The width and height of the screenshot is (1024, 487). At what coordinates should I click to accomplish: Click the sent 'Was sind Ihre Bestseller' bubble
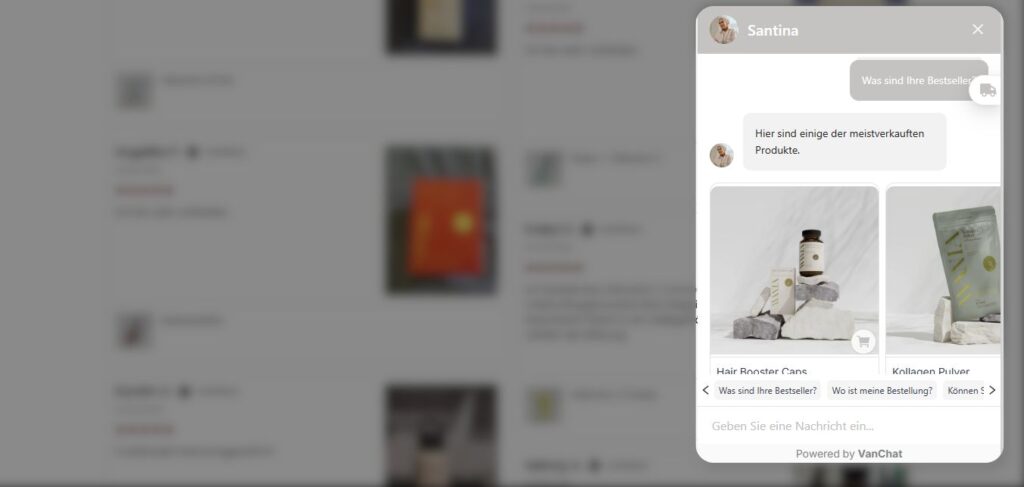918,80
